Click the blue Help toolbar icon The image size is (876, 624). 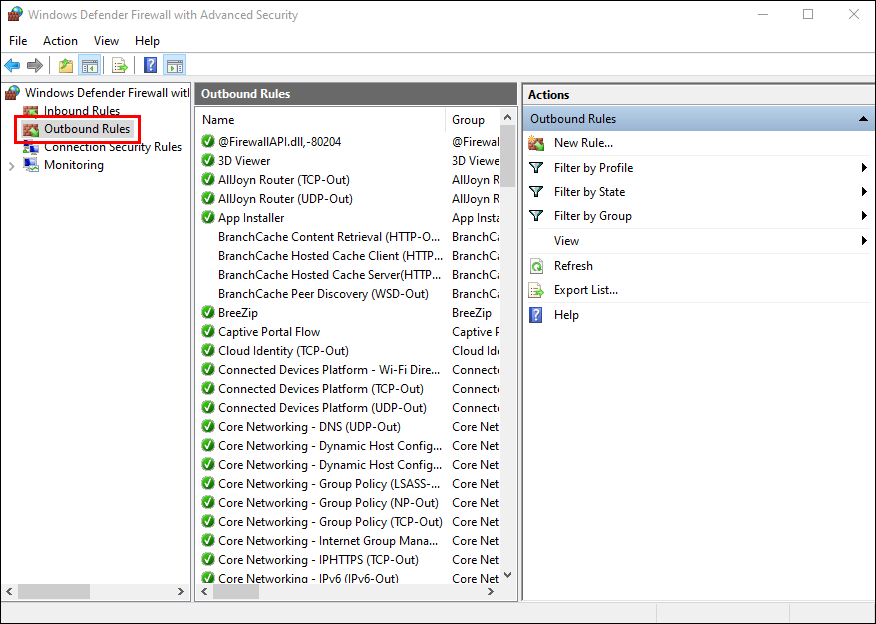point(150,65)
